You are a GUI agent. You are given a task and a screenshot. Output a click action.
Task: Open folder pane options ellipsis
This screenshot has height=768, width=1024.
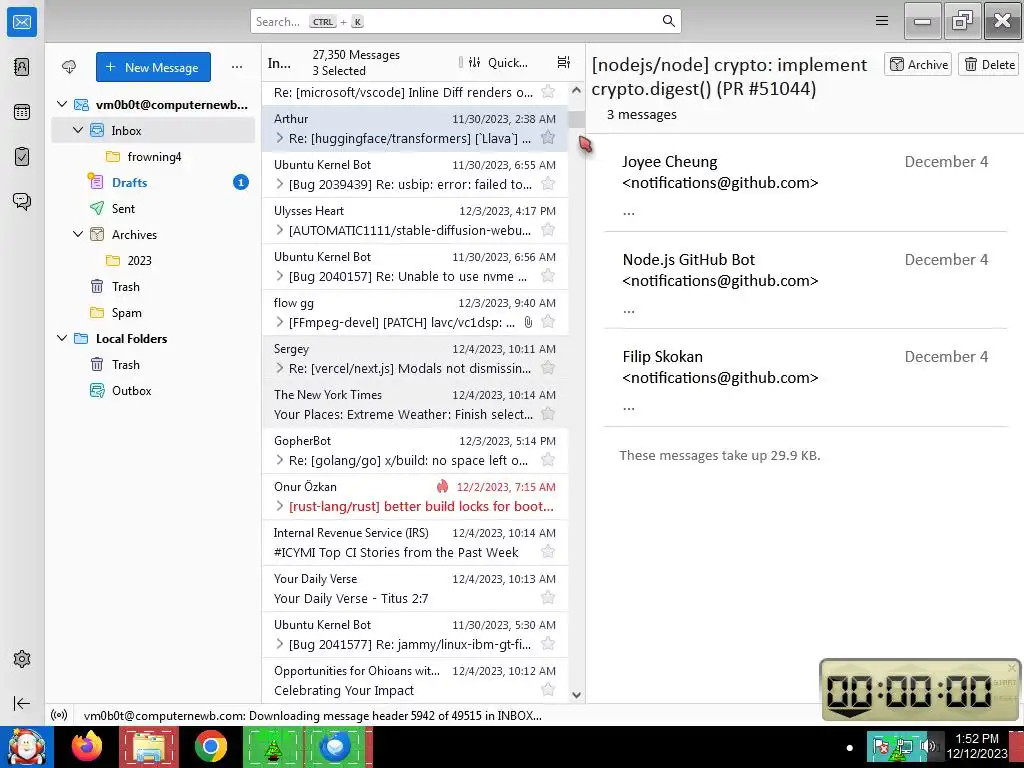coord(236,67)
